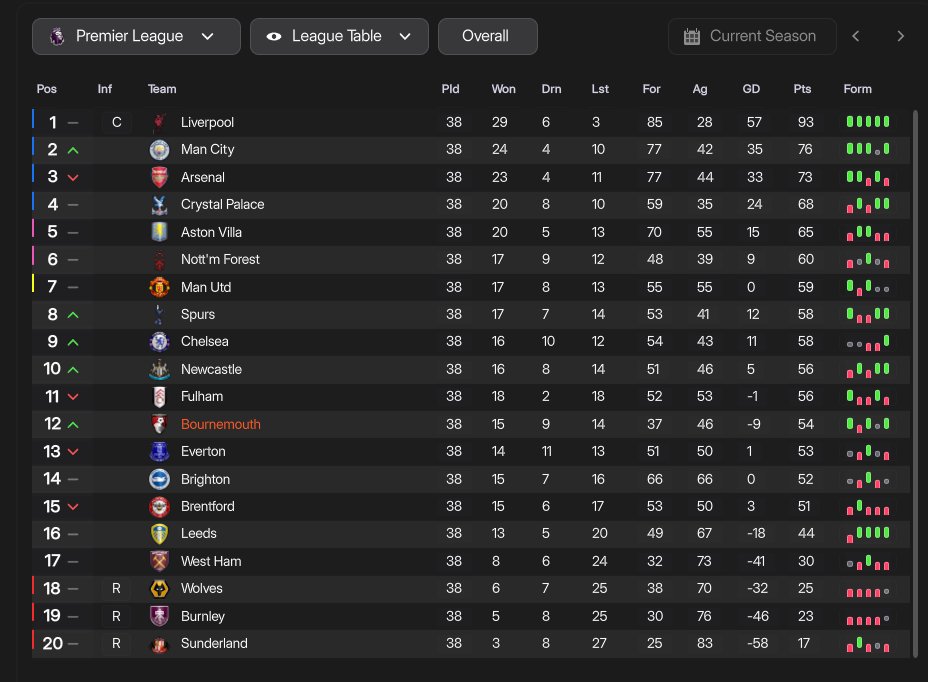The height and width of the screenshot is (682, 928).
Task: Sort table by Pts column header
Action: [x=802, y=89]
